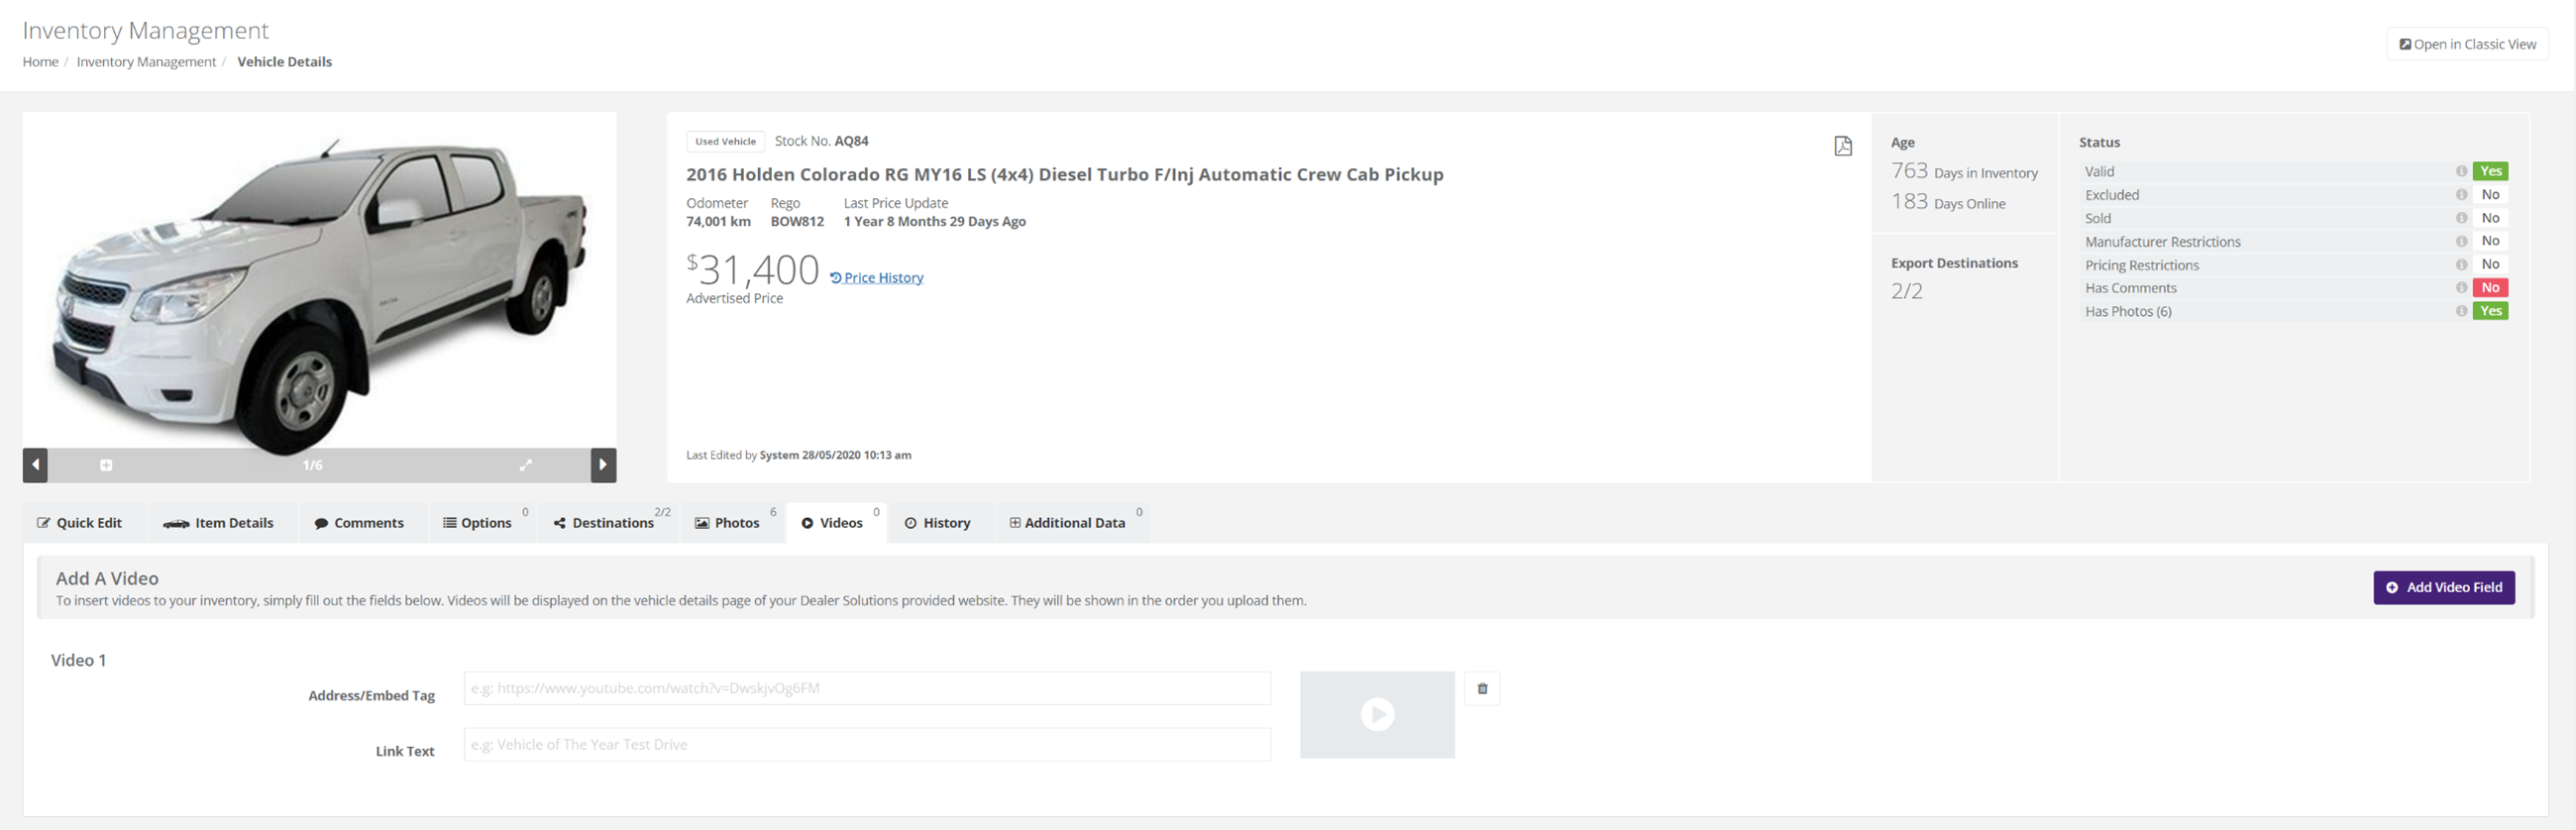Image resolution: width=2576 pixels, height=830 pixels.
Task: Click the No value for Excluded
Action: [2490, 194]
